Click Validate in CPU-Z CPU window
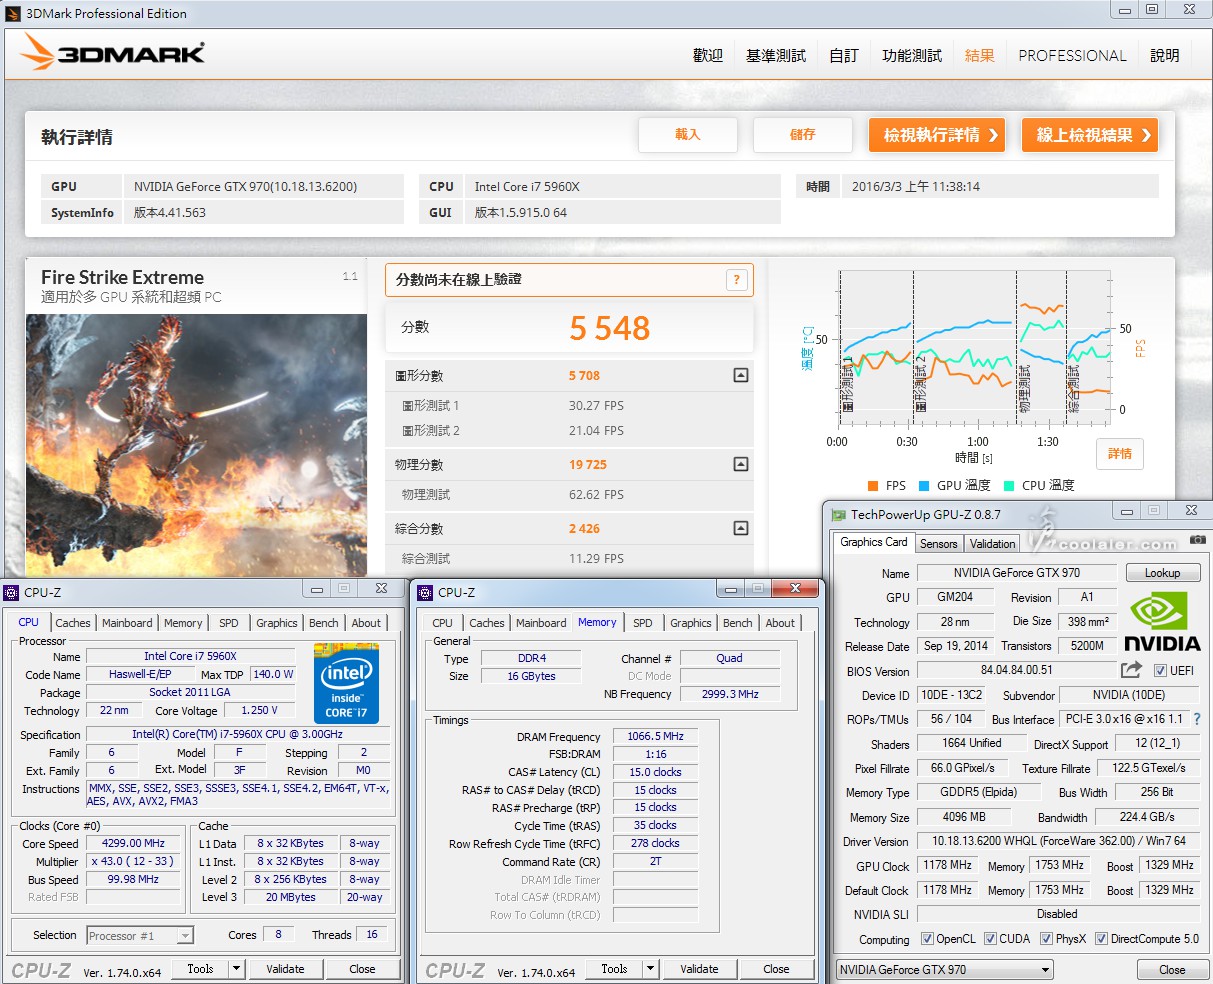The image size is (1213, 984). point(285,969)
